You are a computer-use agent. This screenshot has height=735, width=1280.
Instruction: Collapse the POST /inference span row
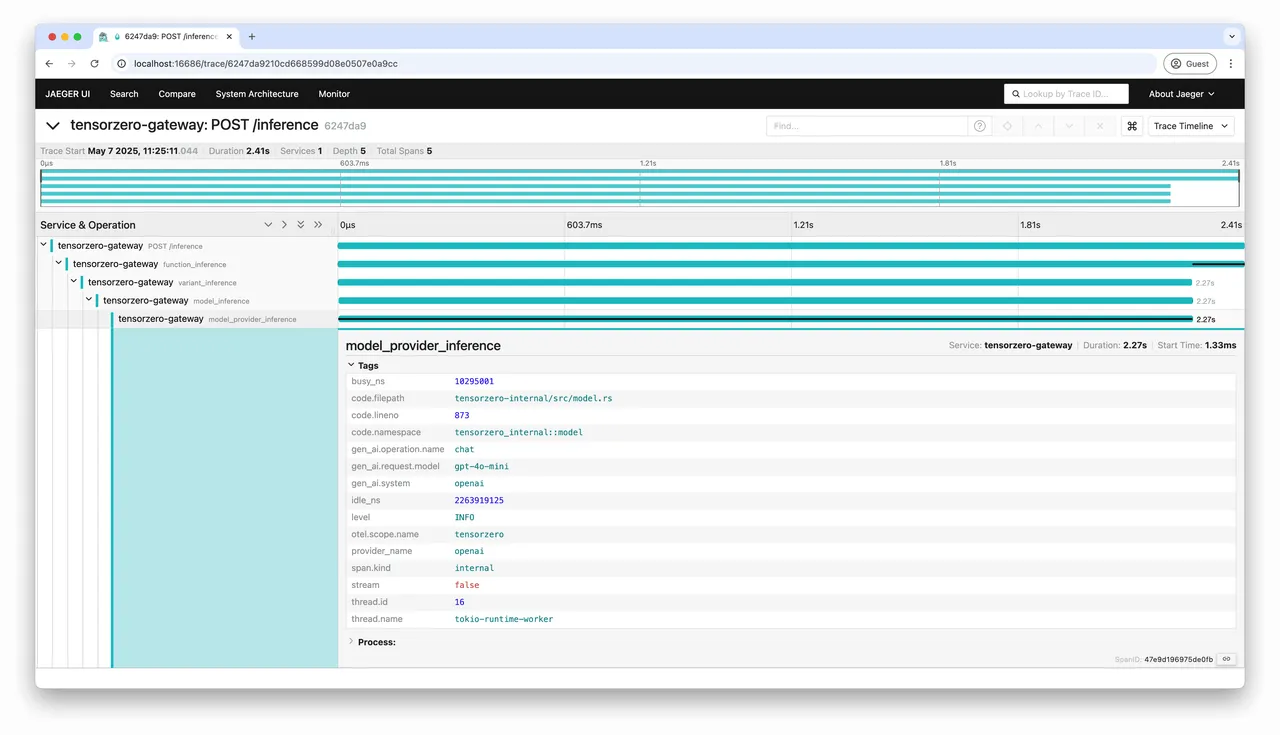[x=44, y=245]
